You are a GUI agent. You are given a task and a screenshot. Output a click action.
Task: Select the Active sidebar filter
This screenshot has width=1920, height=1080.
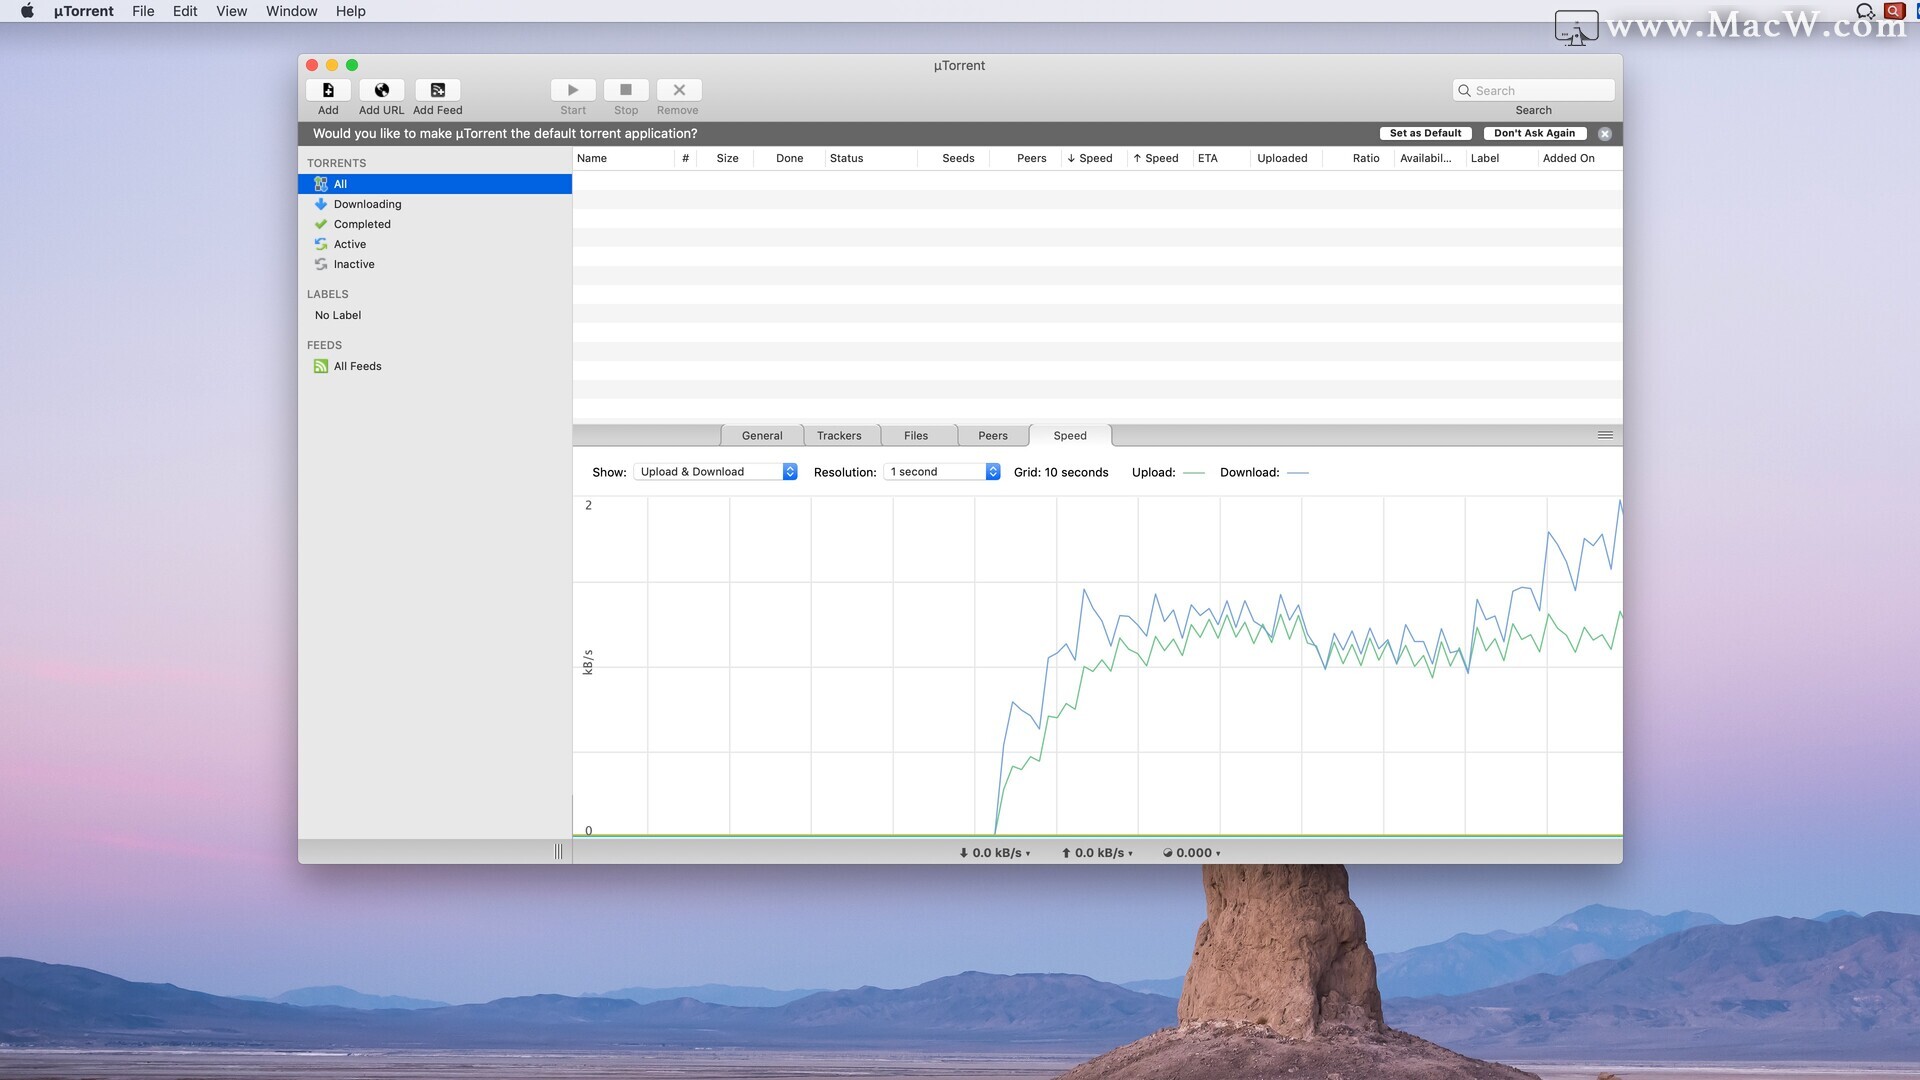(435, 244)
